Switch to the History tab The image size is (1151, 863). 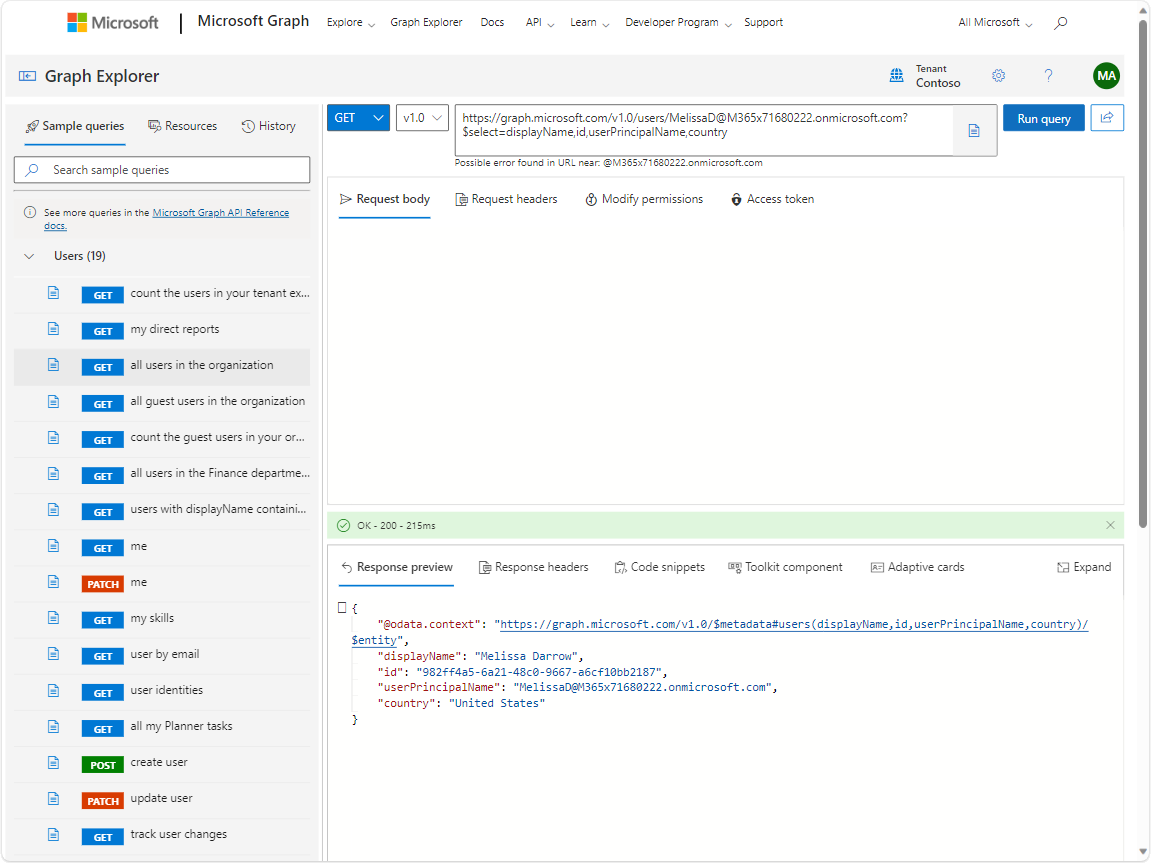pyautogui.click(x=269, y=126)
